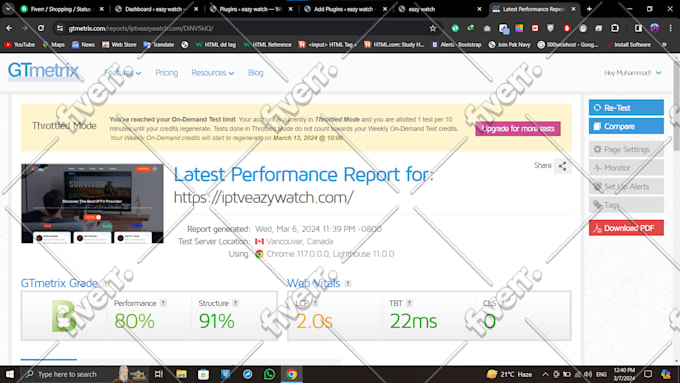Click the weather 21°C Haze widget
680x383 pixels.
[510, 374]
